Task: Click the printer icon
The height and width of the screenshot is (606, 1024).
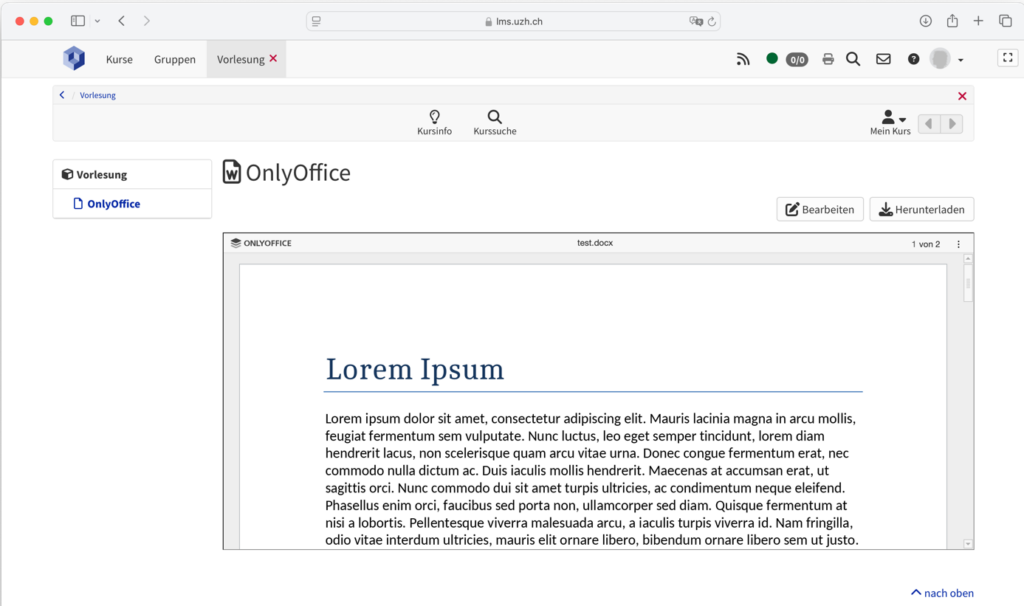Action: click(828, 59)
